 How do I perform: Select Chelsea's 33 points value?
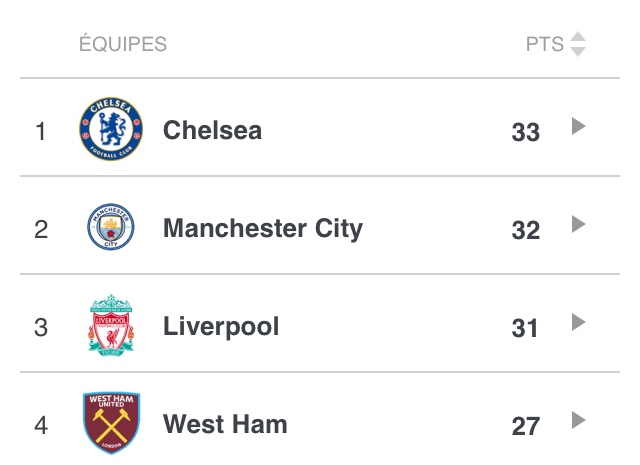tap(525, 132)
